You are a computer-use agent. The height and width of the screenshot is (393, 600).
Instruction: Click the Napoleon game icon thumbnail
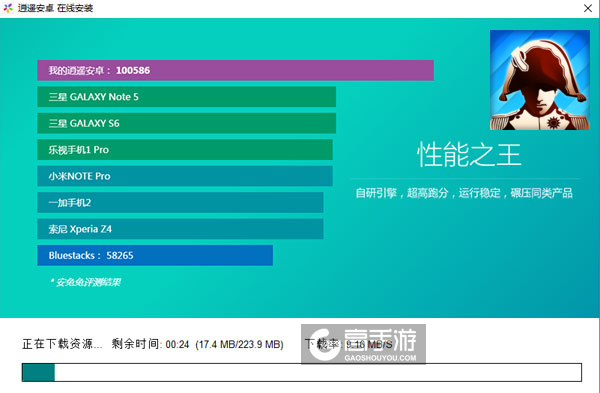(540, 80)
